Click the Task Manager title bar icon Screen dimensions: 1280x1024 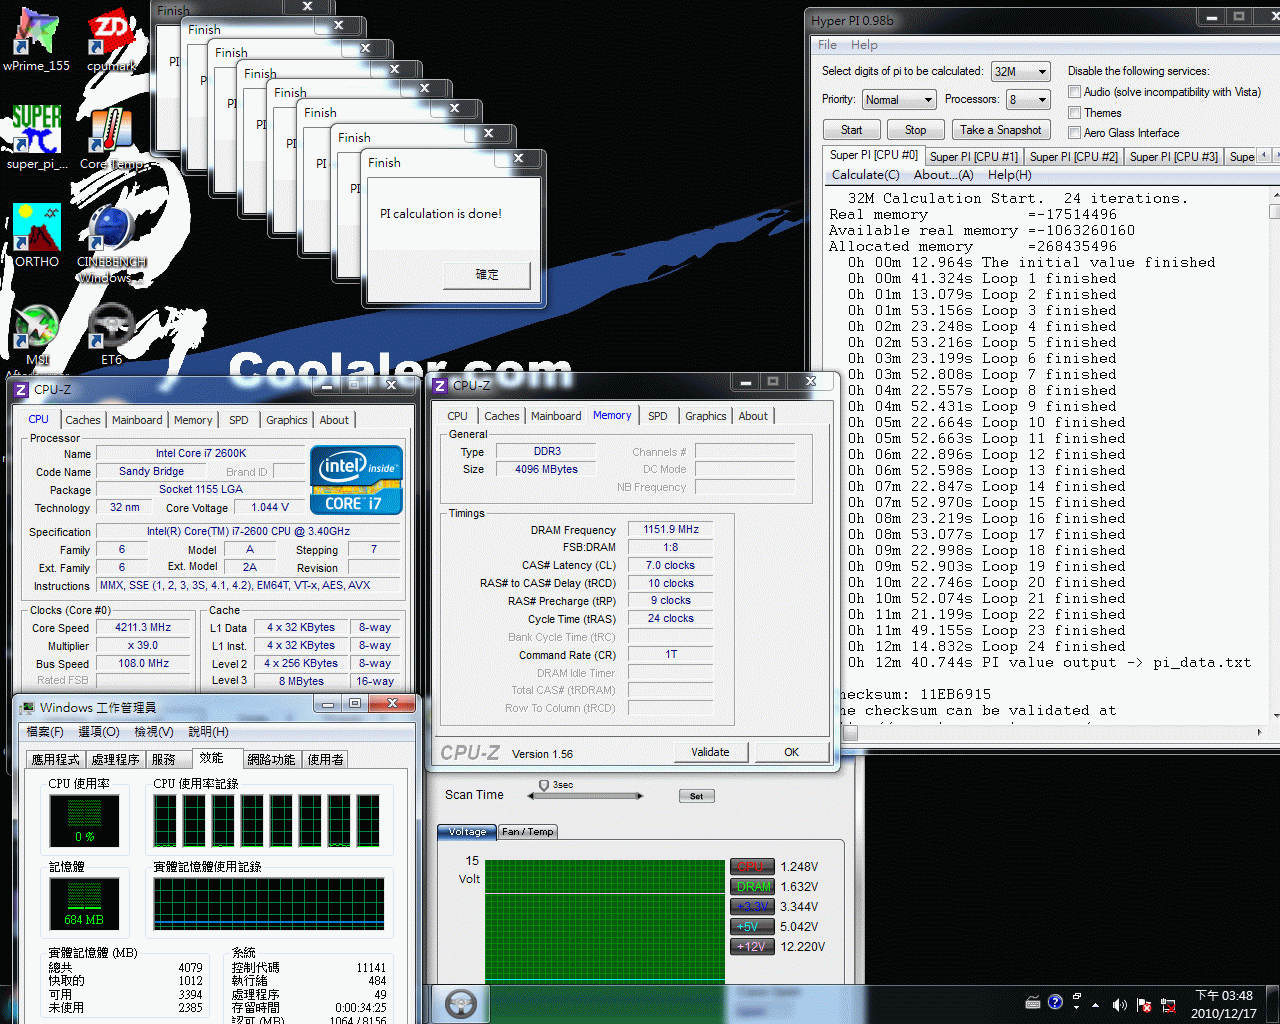(26, 707)
